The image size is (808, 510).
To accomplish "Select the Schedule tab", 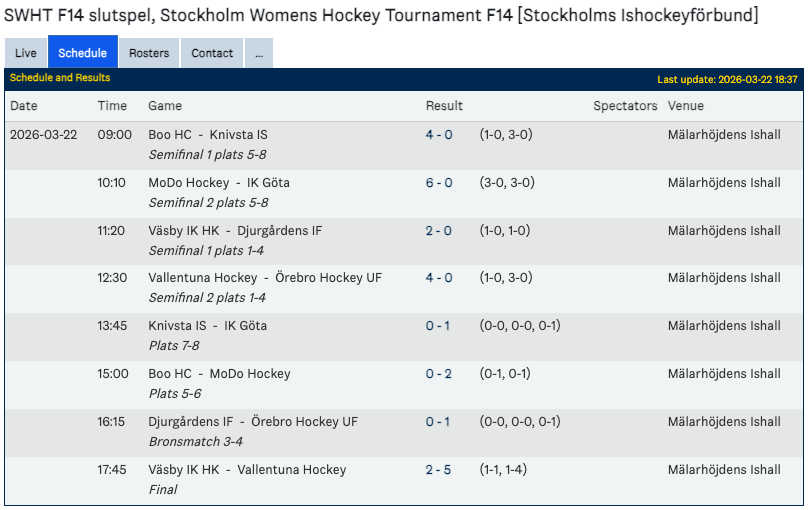I will pos(82,53).
